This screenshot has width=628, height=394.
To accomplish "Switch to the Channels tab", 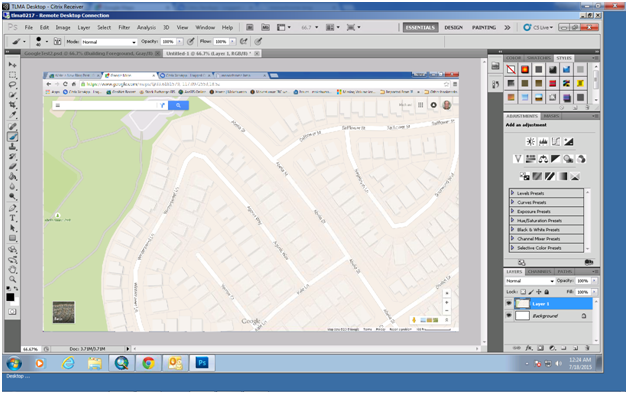I will tap(539, 271).
